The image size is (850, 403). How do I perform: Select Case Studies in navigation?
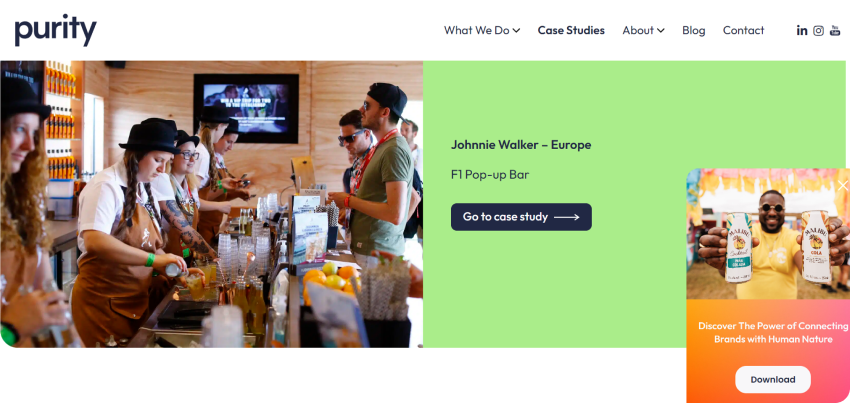coord(571,30)
